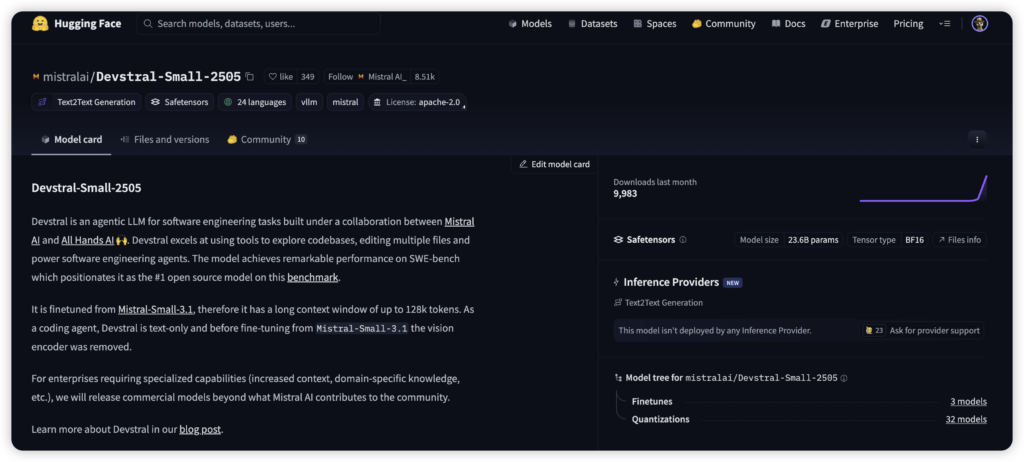Image resolution: width=1024 pixels, height=462 pixels.
Task: Click Edit model card button
Action: coord(554,164)
